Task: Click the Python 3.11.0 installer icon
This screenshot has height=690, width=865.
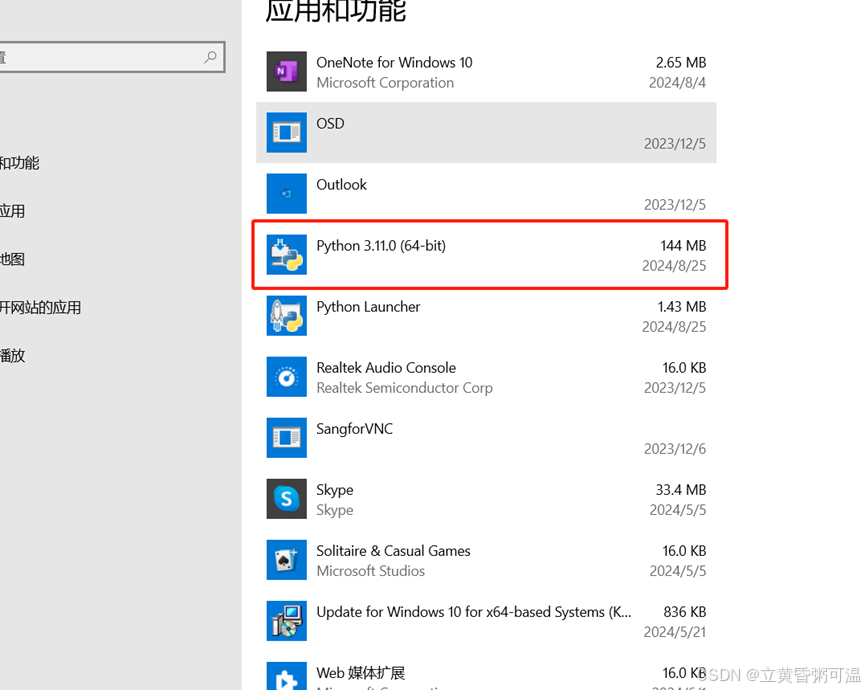Action: 286,254
